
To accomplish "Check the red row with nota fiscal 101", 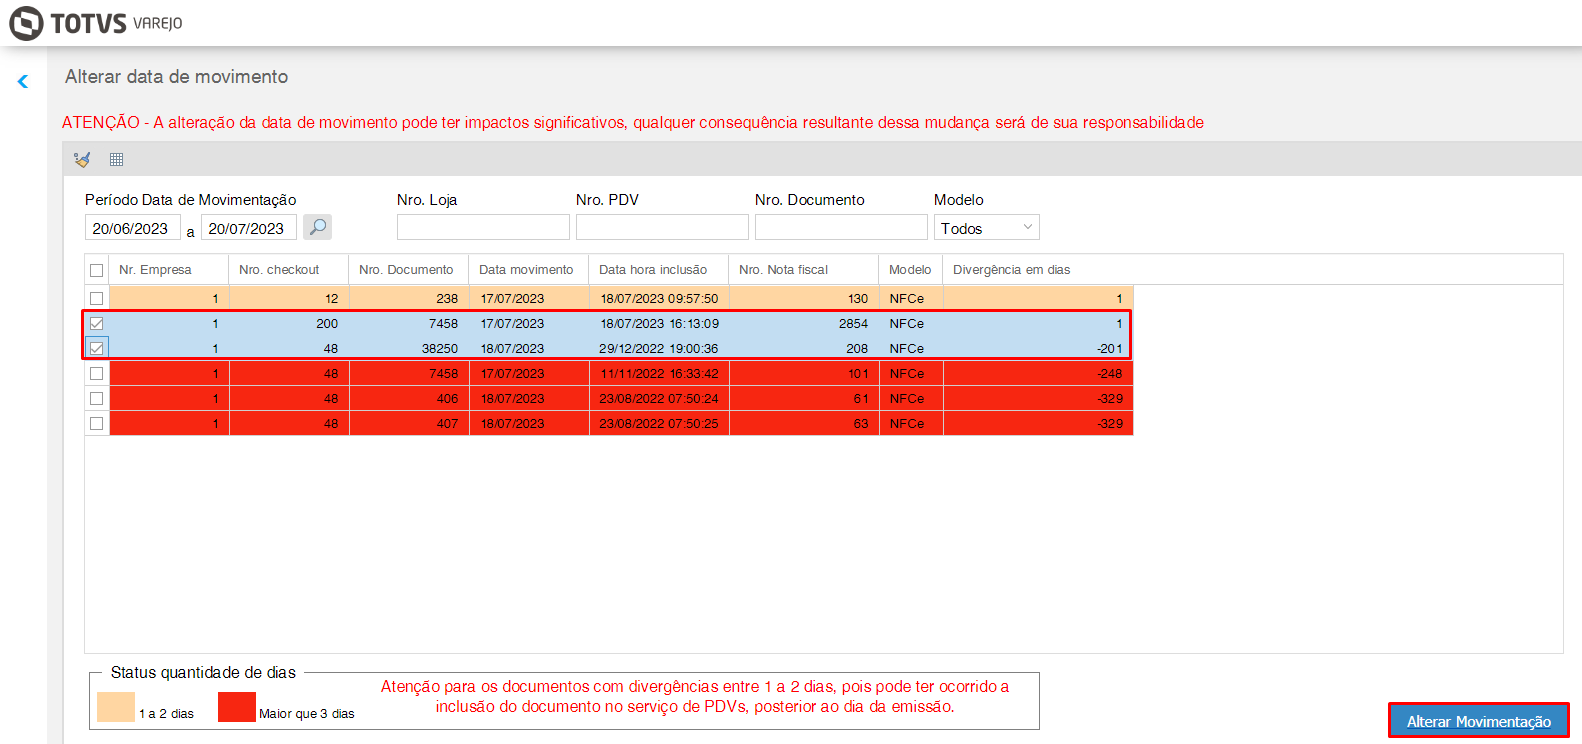I will tap(96, 373).
